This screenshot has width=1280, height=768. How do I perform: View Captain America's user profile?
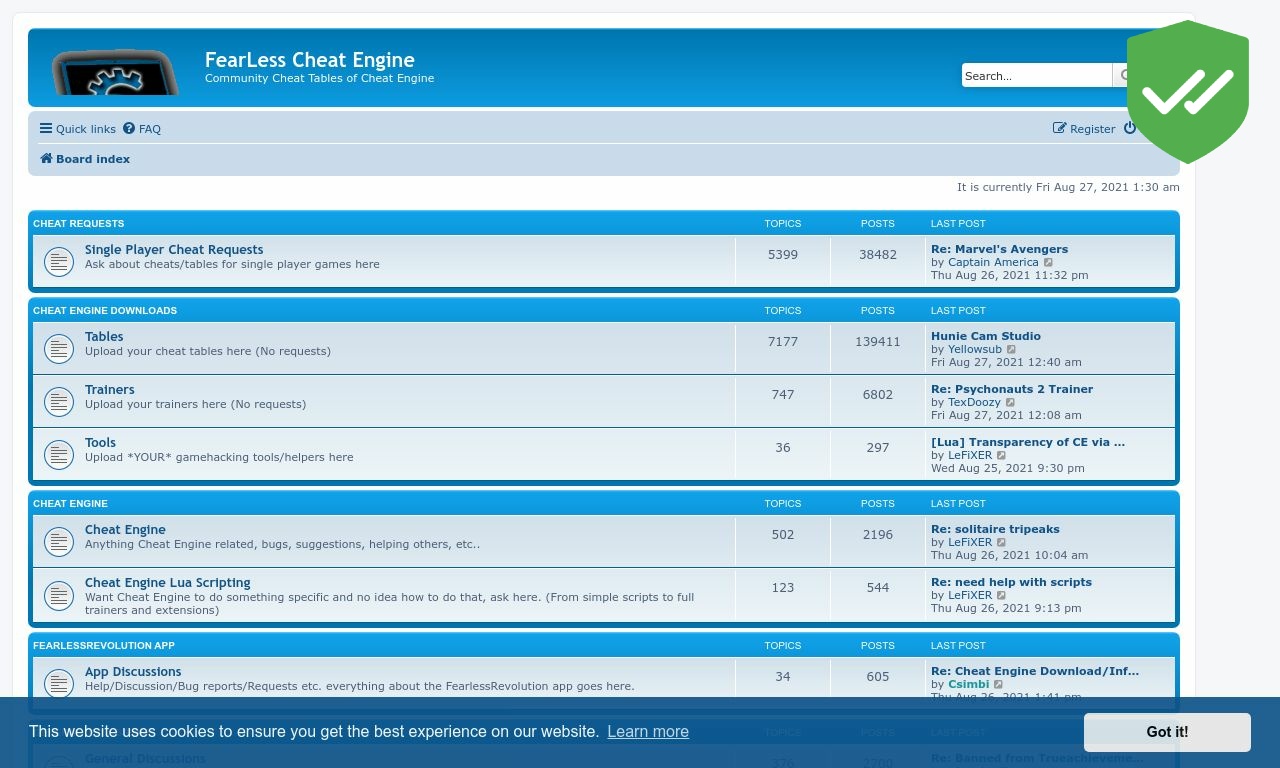pyautogui.click(x=993, y=262)
